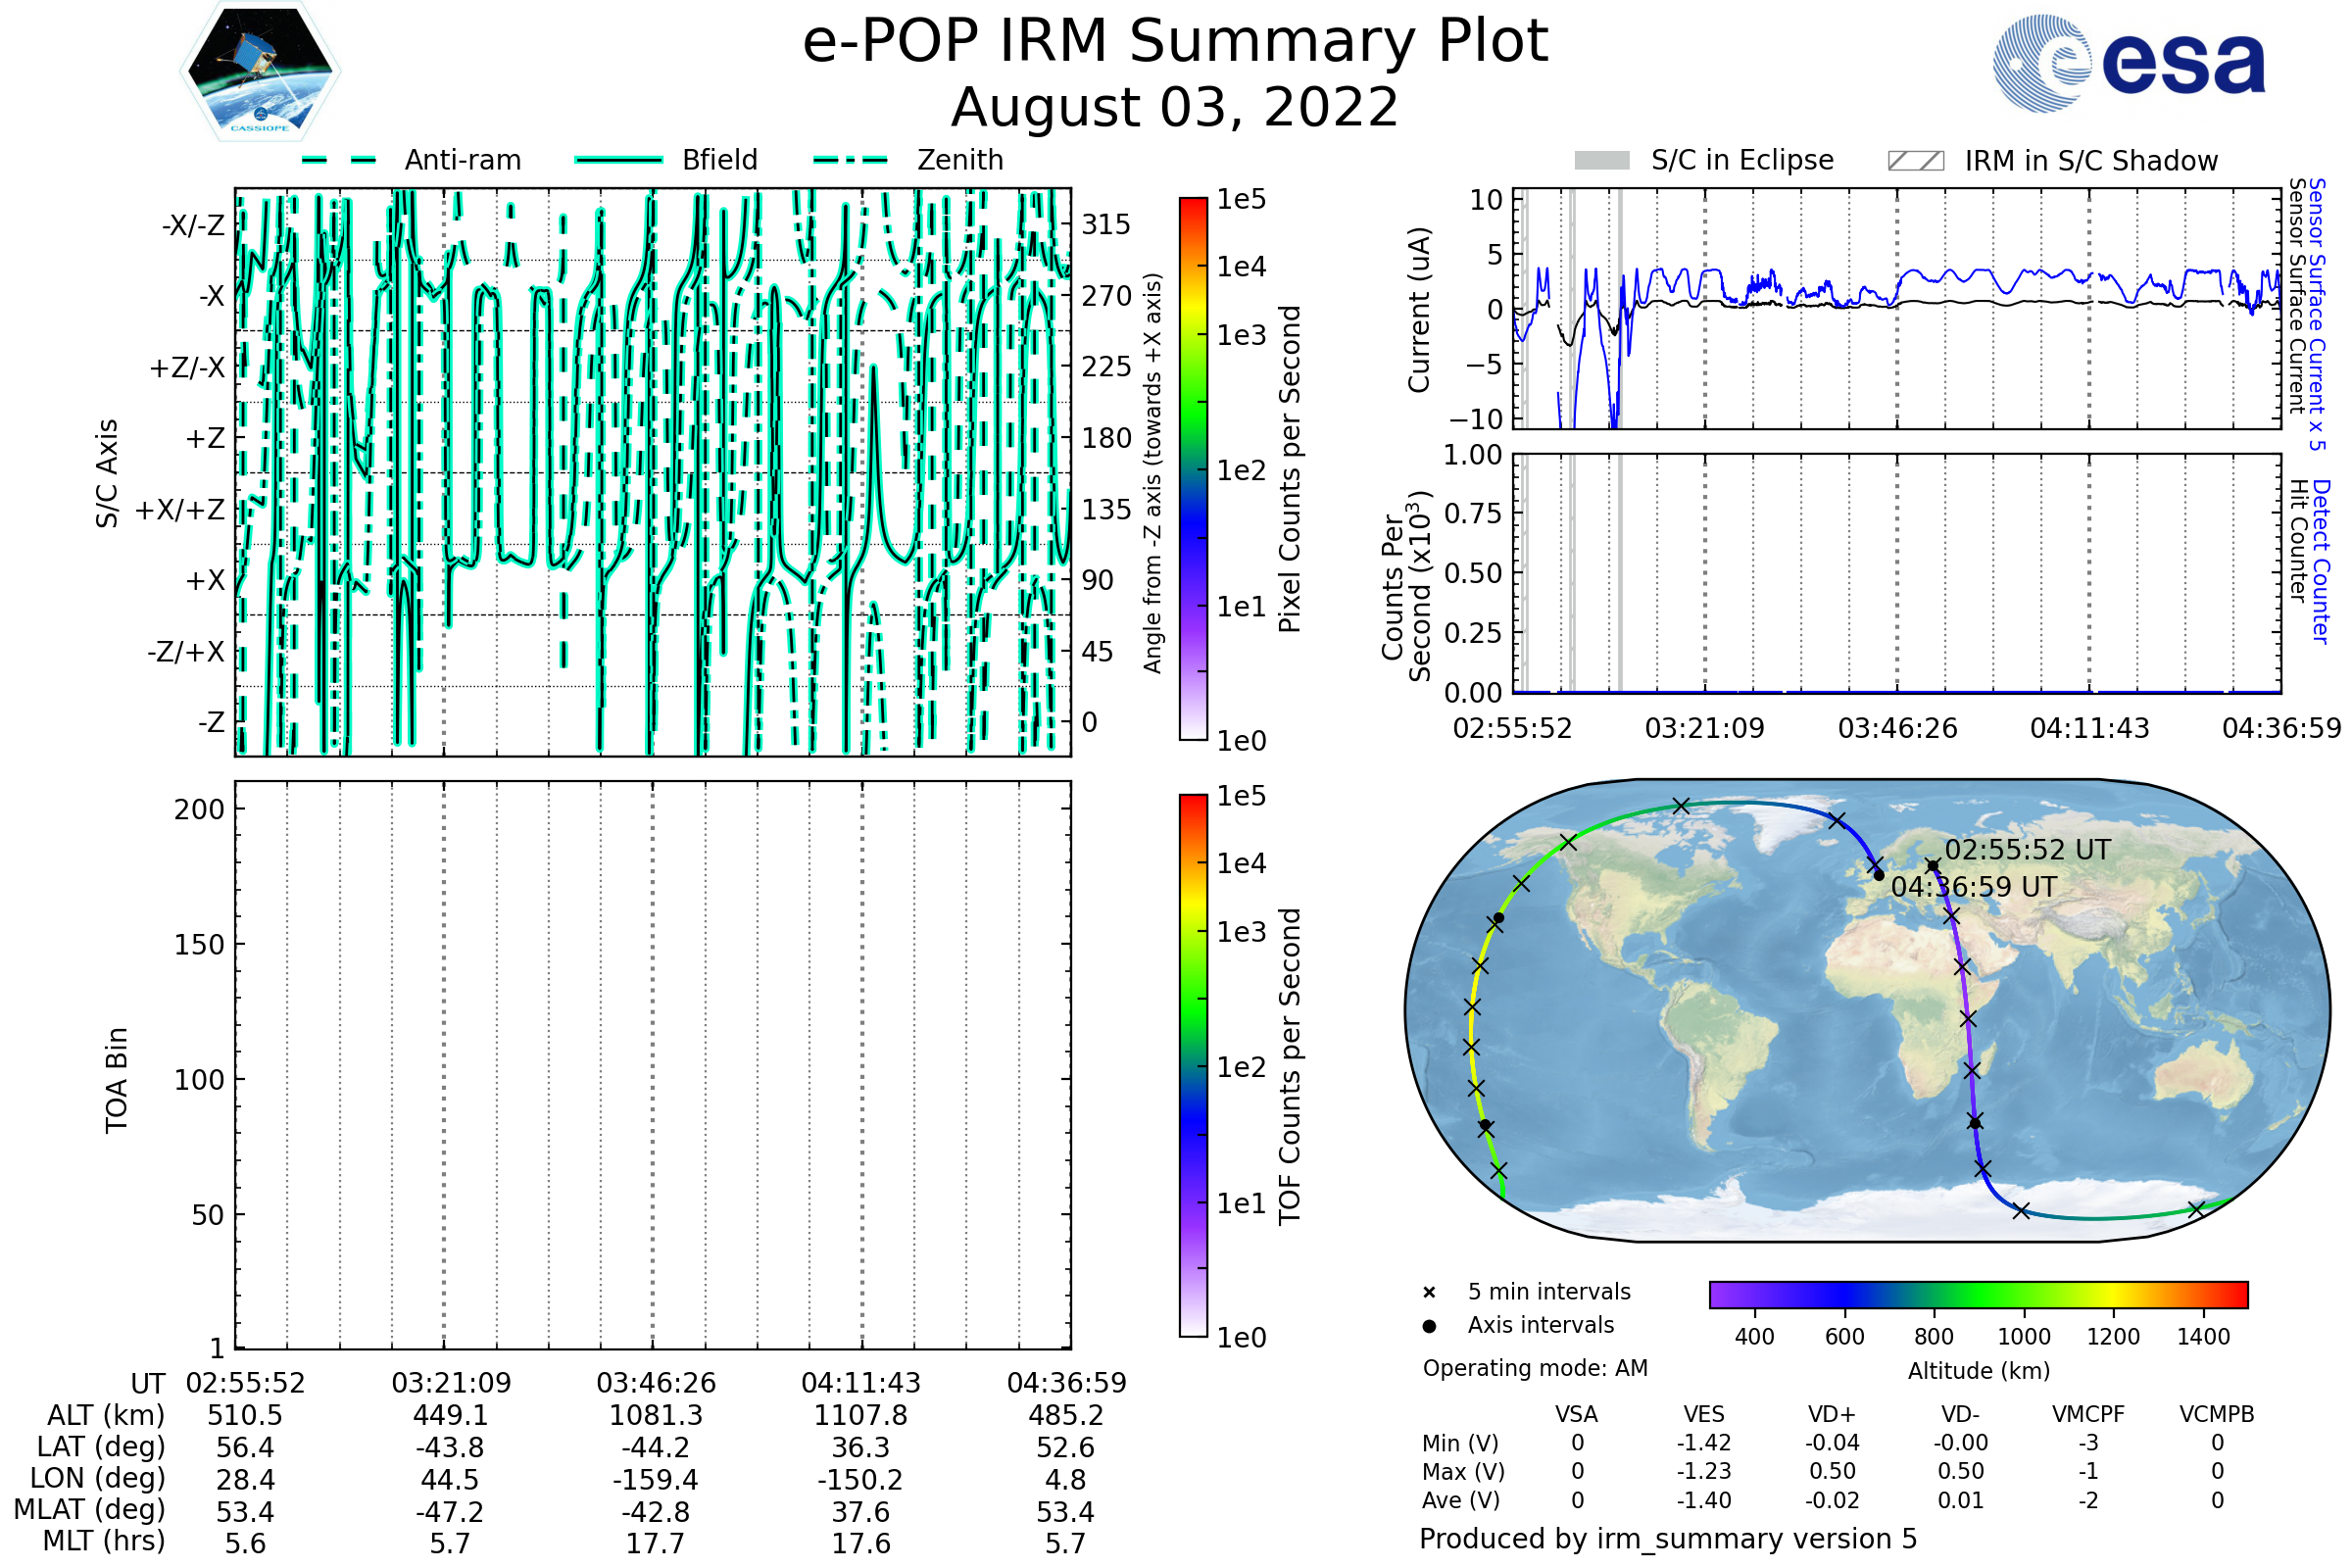Click the Altitude (km) color scale

pos(1978,1294)
